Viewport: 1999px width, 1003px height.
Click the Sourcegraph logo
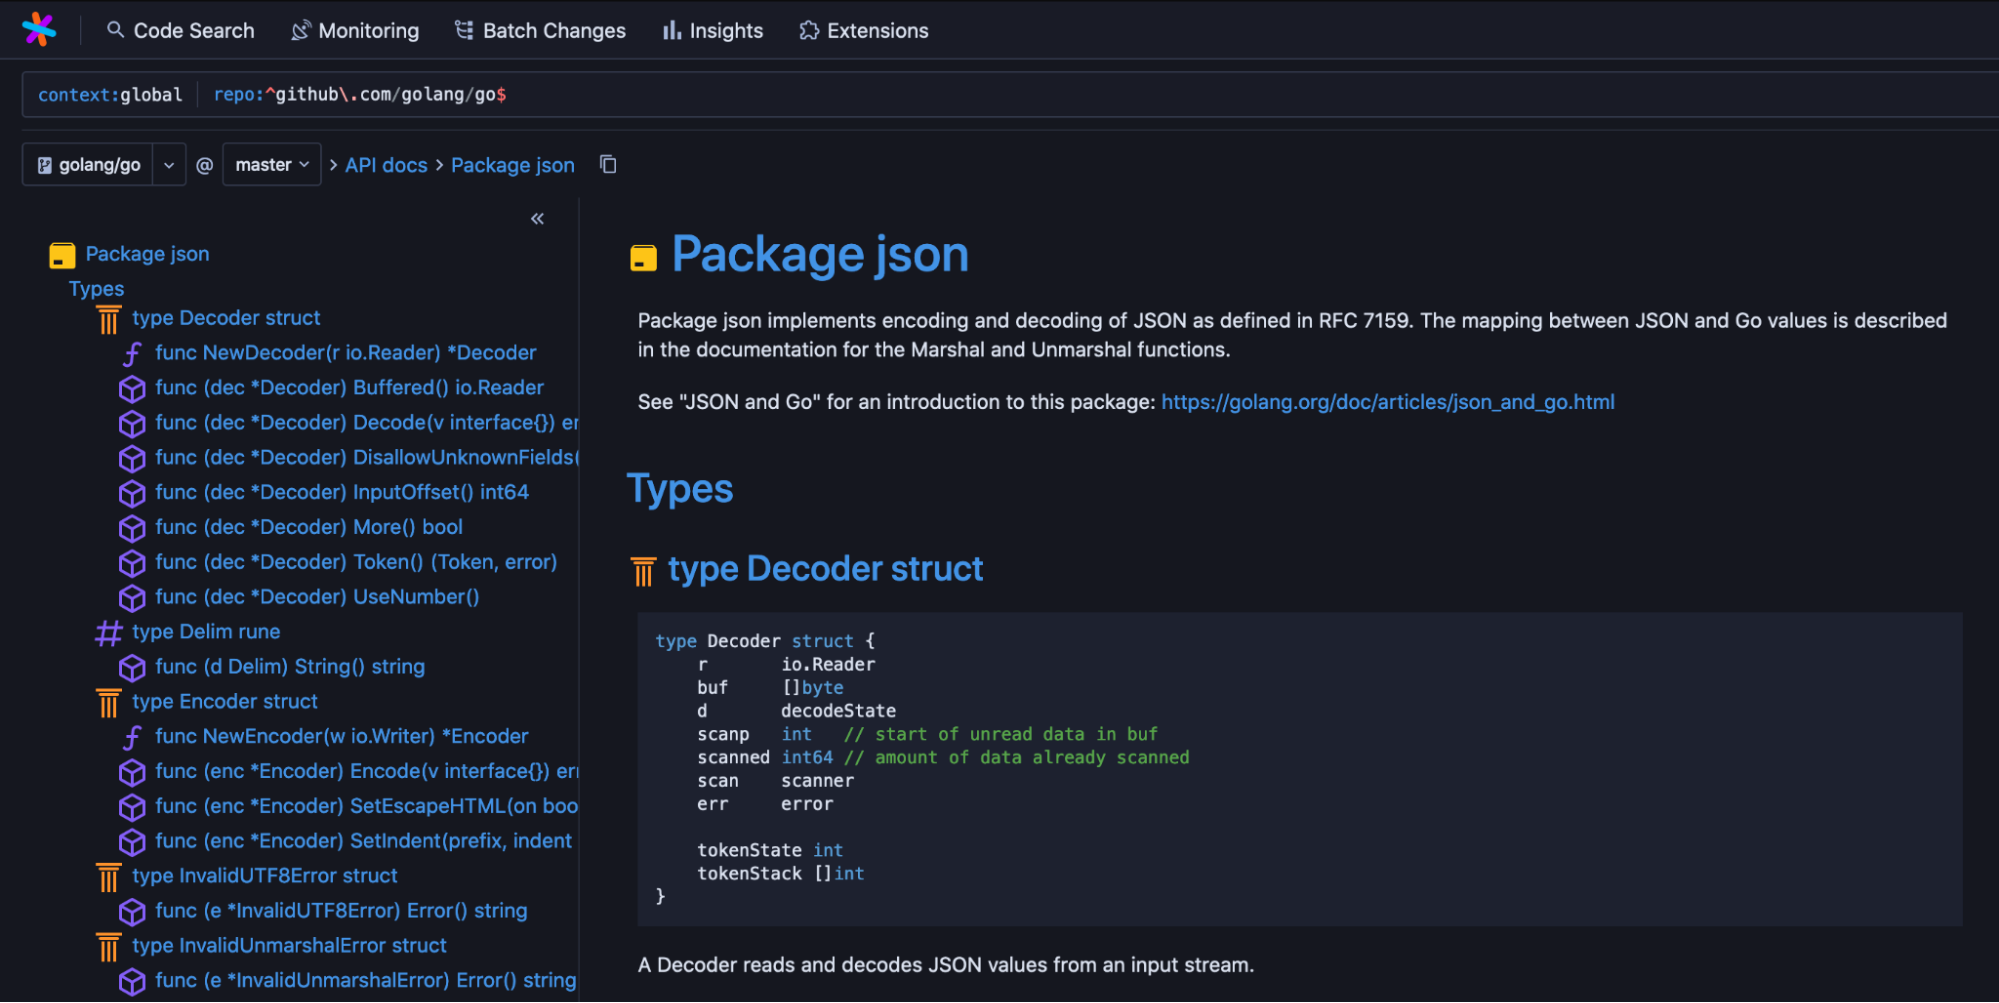38,29
